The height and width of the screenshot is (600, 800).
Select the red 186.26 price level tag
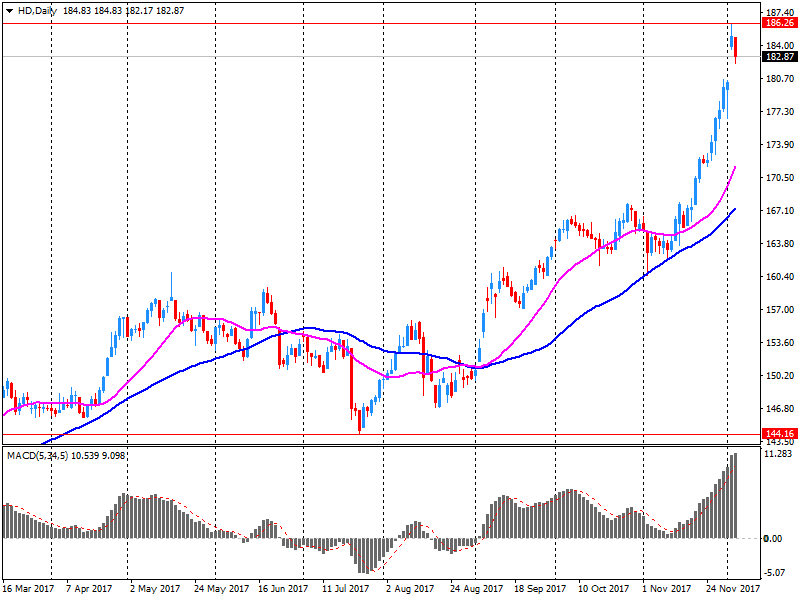click(778, 22)
